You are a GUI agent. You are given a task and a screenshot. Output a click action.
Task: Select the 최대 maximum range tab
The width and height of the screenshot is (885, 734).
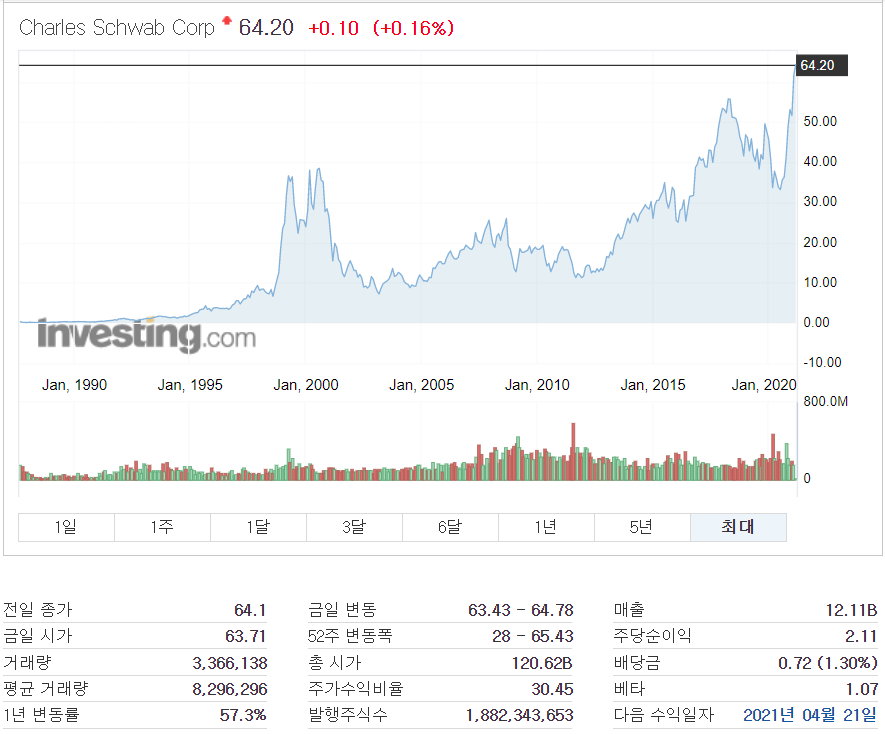click(x=738, y=527)
